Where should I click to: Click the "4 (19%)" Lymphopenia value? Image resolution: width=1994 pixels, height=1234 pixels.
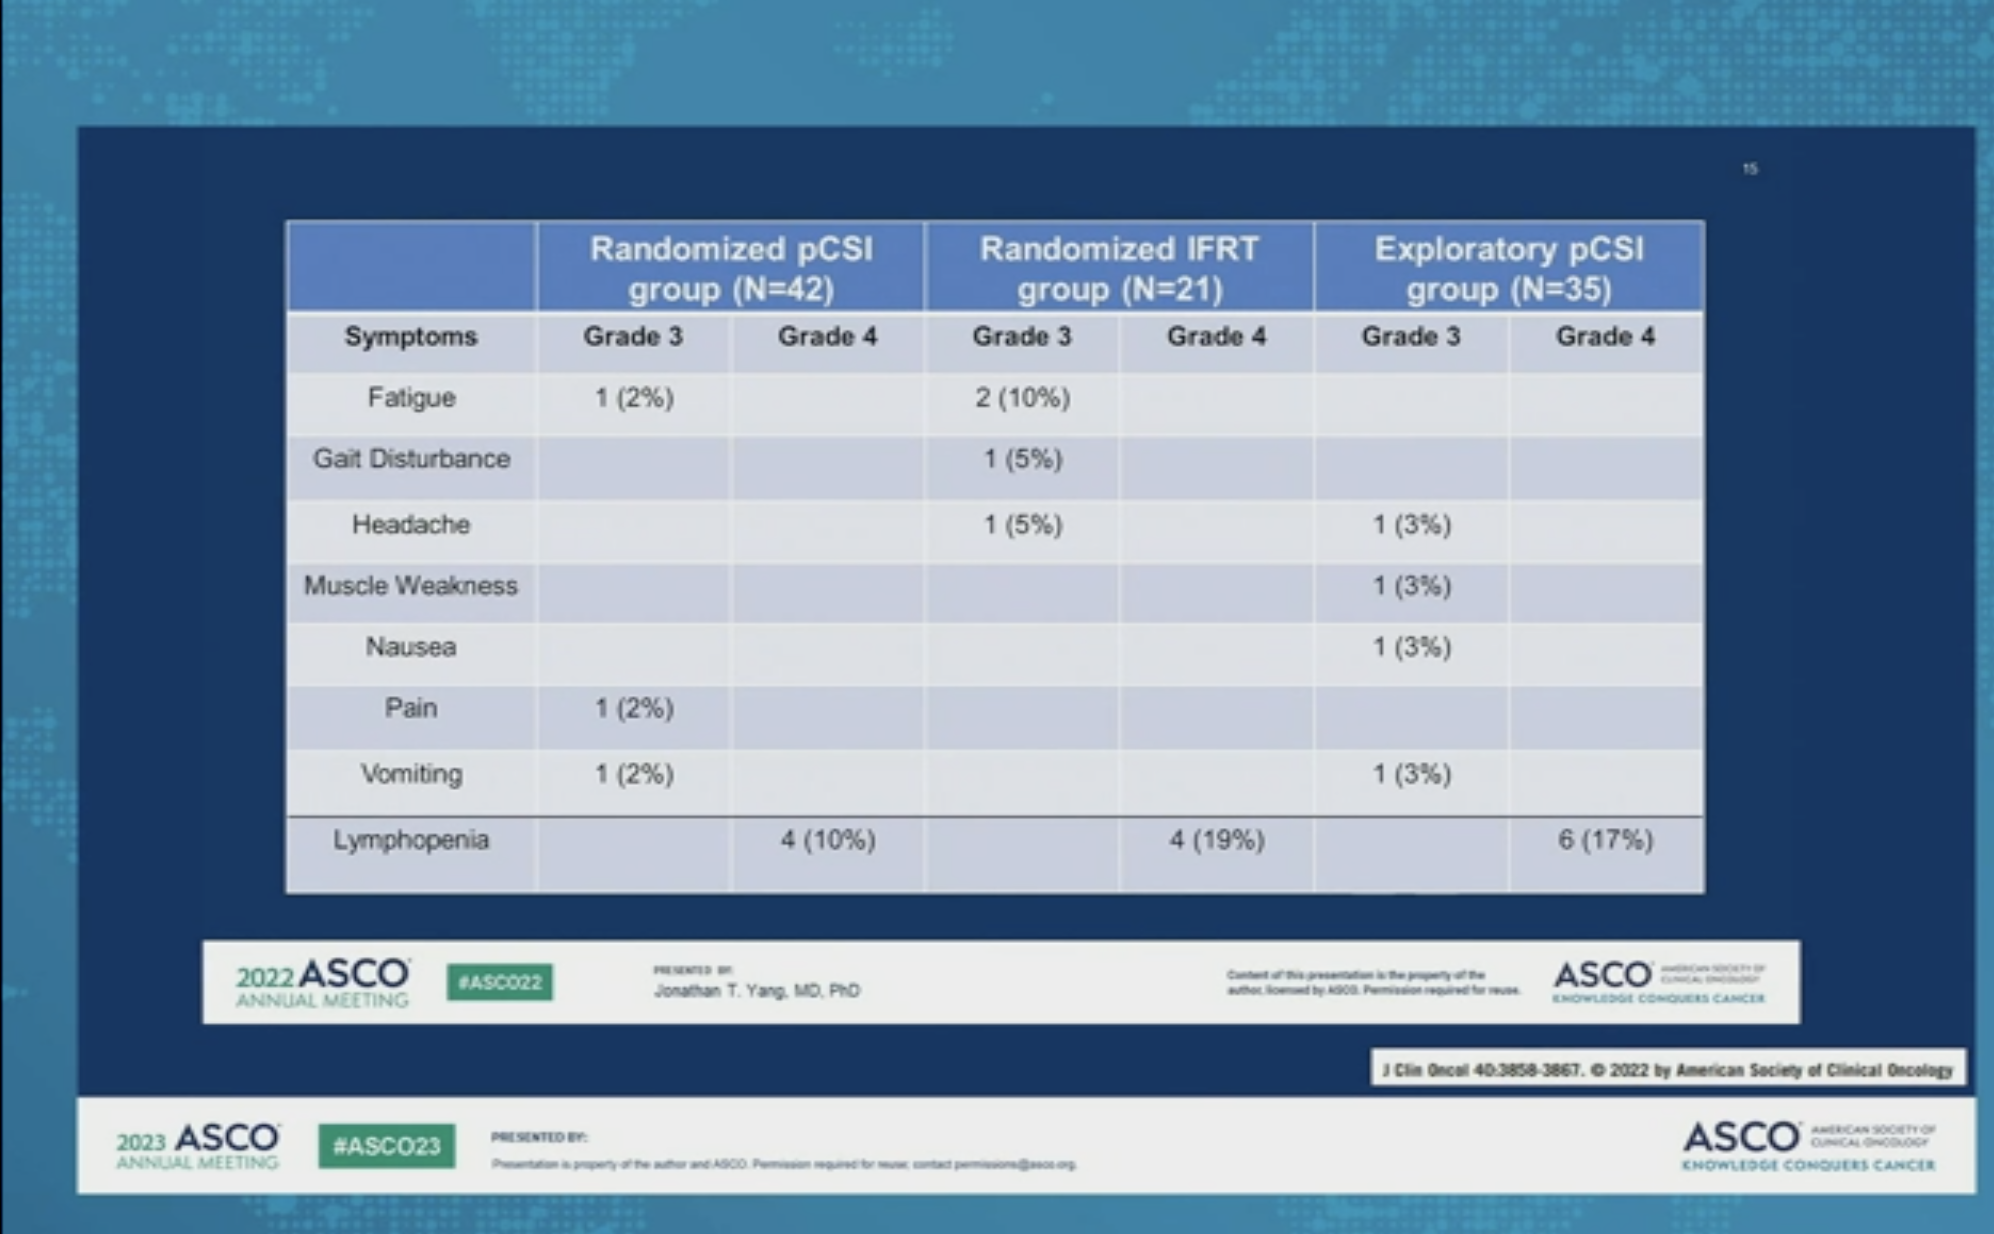tap(1217, 840)
